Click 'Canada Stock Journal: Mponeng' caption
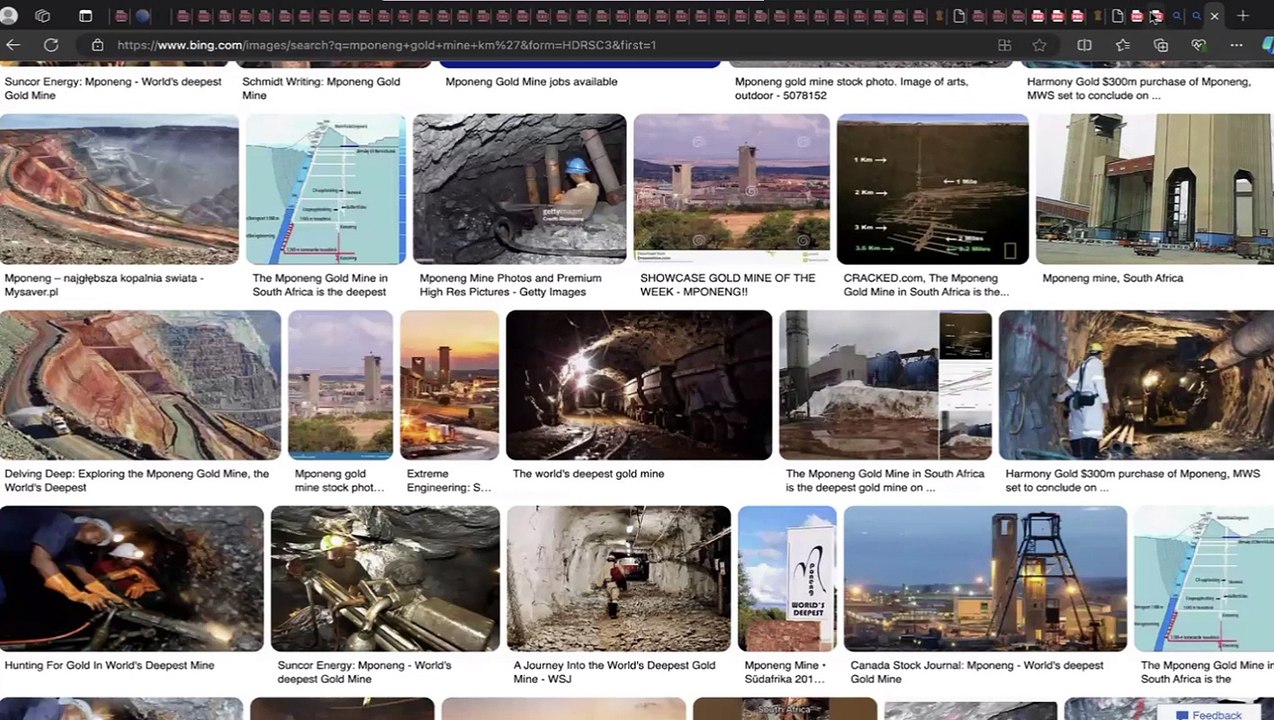 tap(977, 672)
